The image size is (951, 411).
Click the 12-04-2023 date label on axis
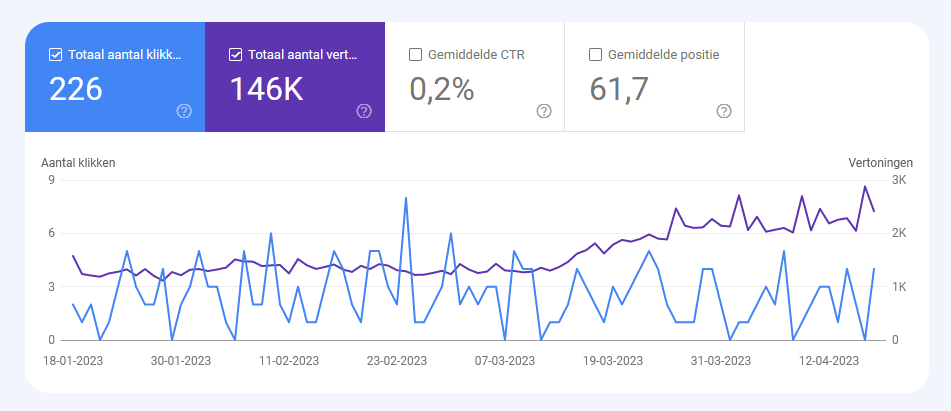(829, 361)
